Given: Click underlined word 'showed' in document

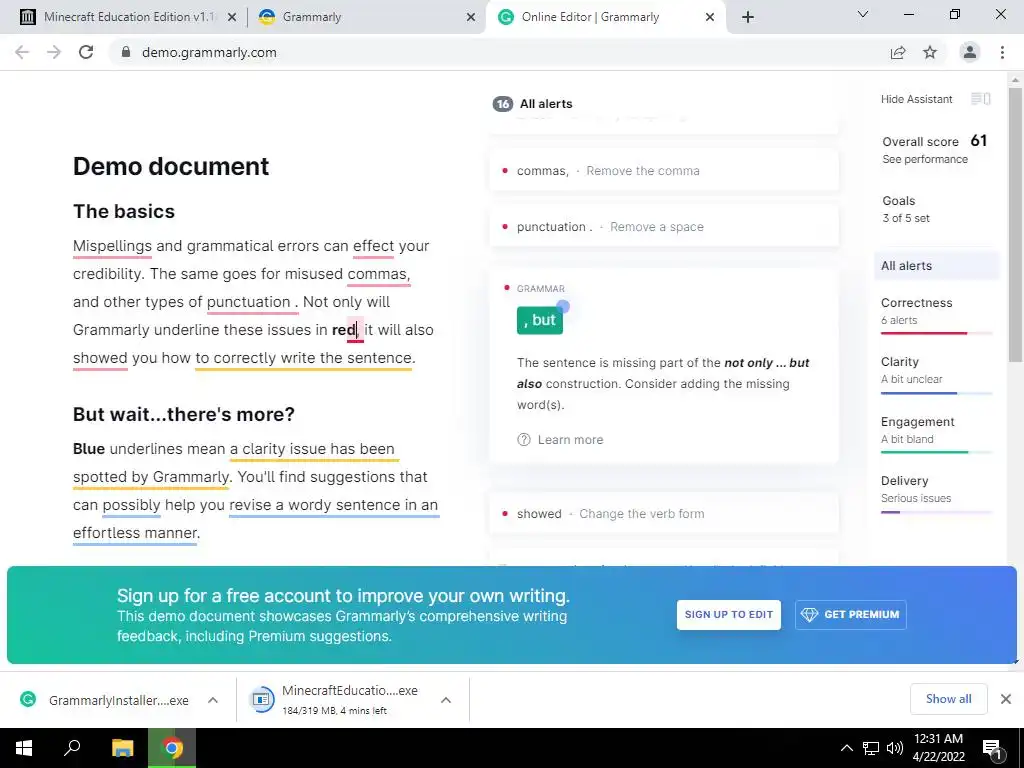Looking at the screenshot, I should click(x=100, y=358).
